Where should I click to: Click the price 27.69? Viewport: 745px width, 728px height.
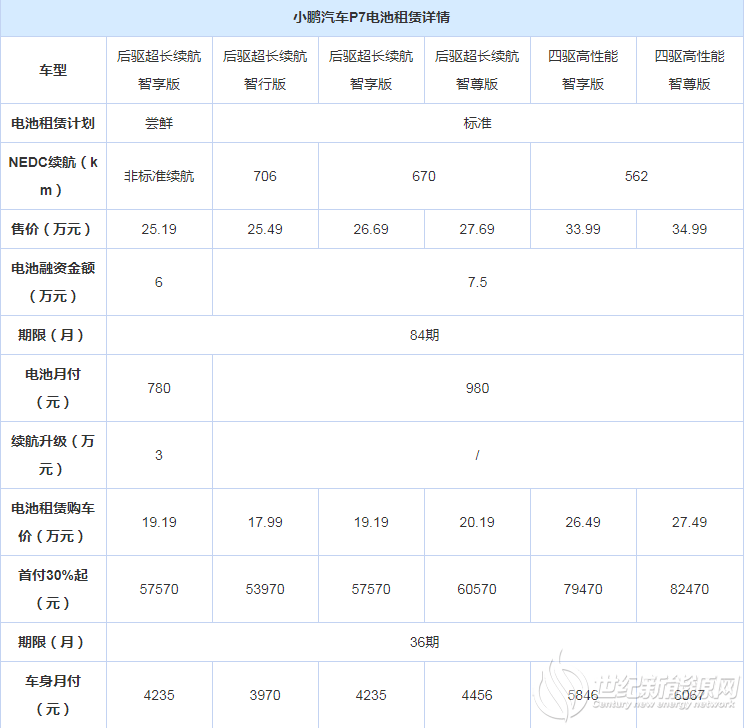[x=477, y=229]
